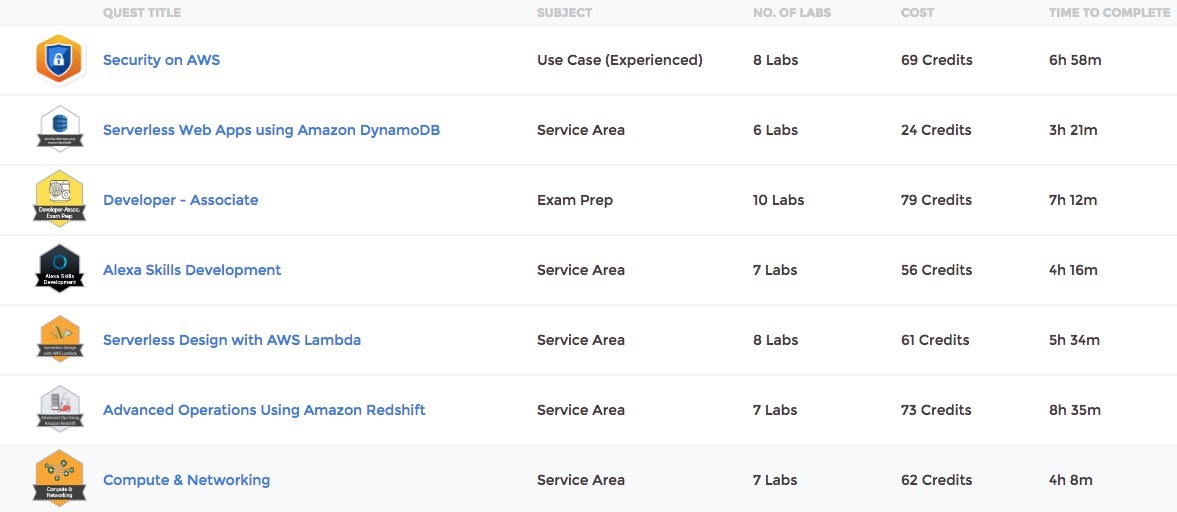Screen dimensions: 1177x512
Task: Click Service Area in the DynamoDB row
Action: (581, 130)
